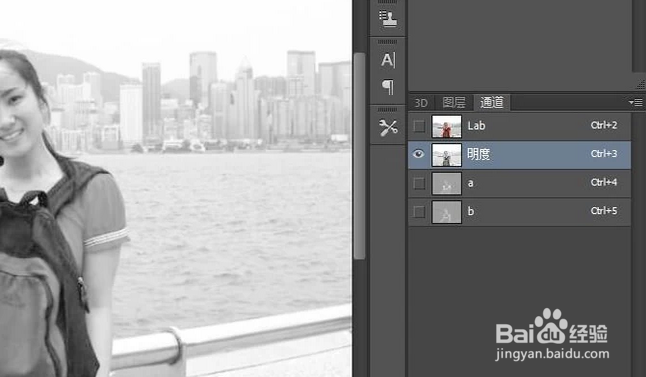
Task: Open the Tool Presets panel icon
Action: [388, 128]
